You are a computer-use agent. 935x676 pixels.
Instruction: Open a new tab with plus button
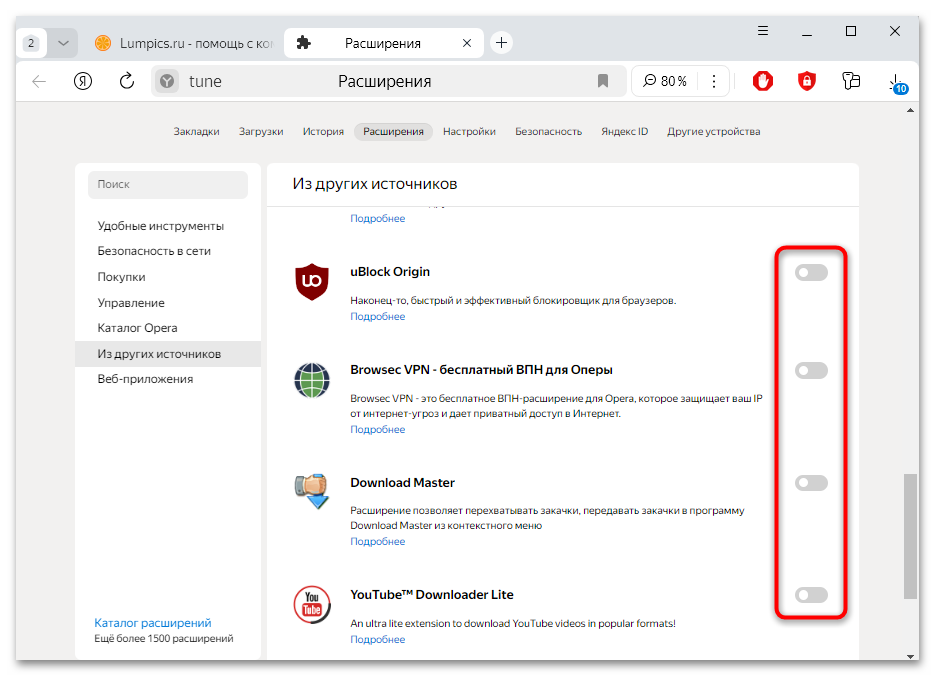tap(501, 43)
